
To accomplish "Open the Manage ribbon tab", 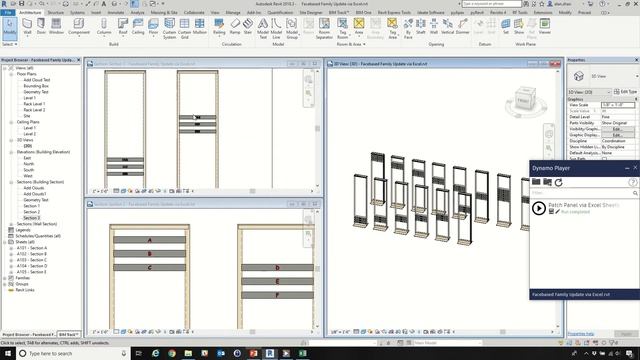I will click(x=233, y=13).
